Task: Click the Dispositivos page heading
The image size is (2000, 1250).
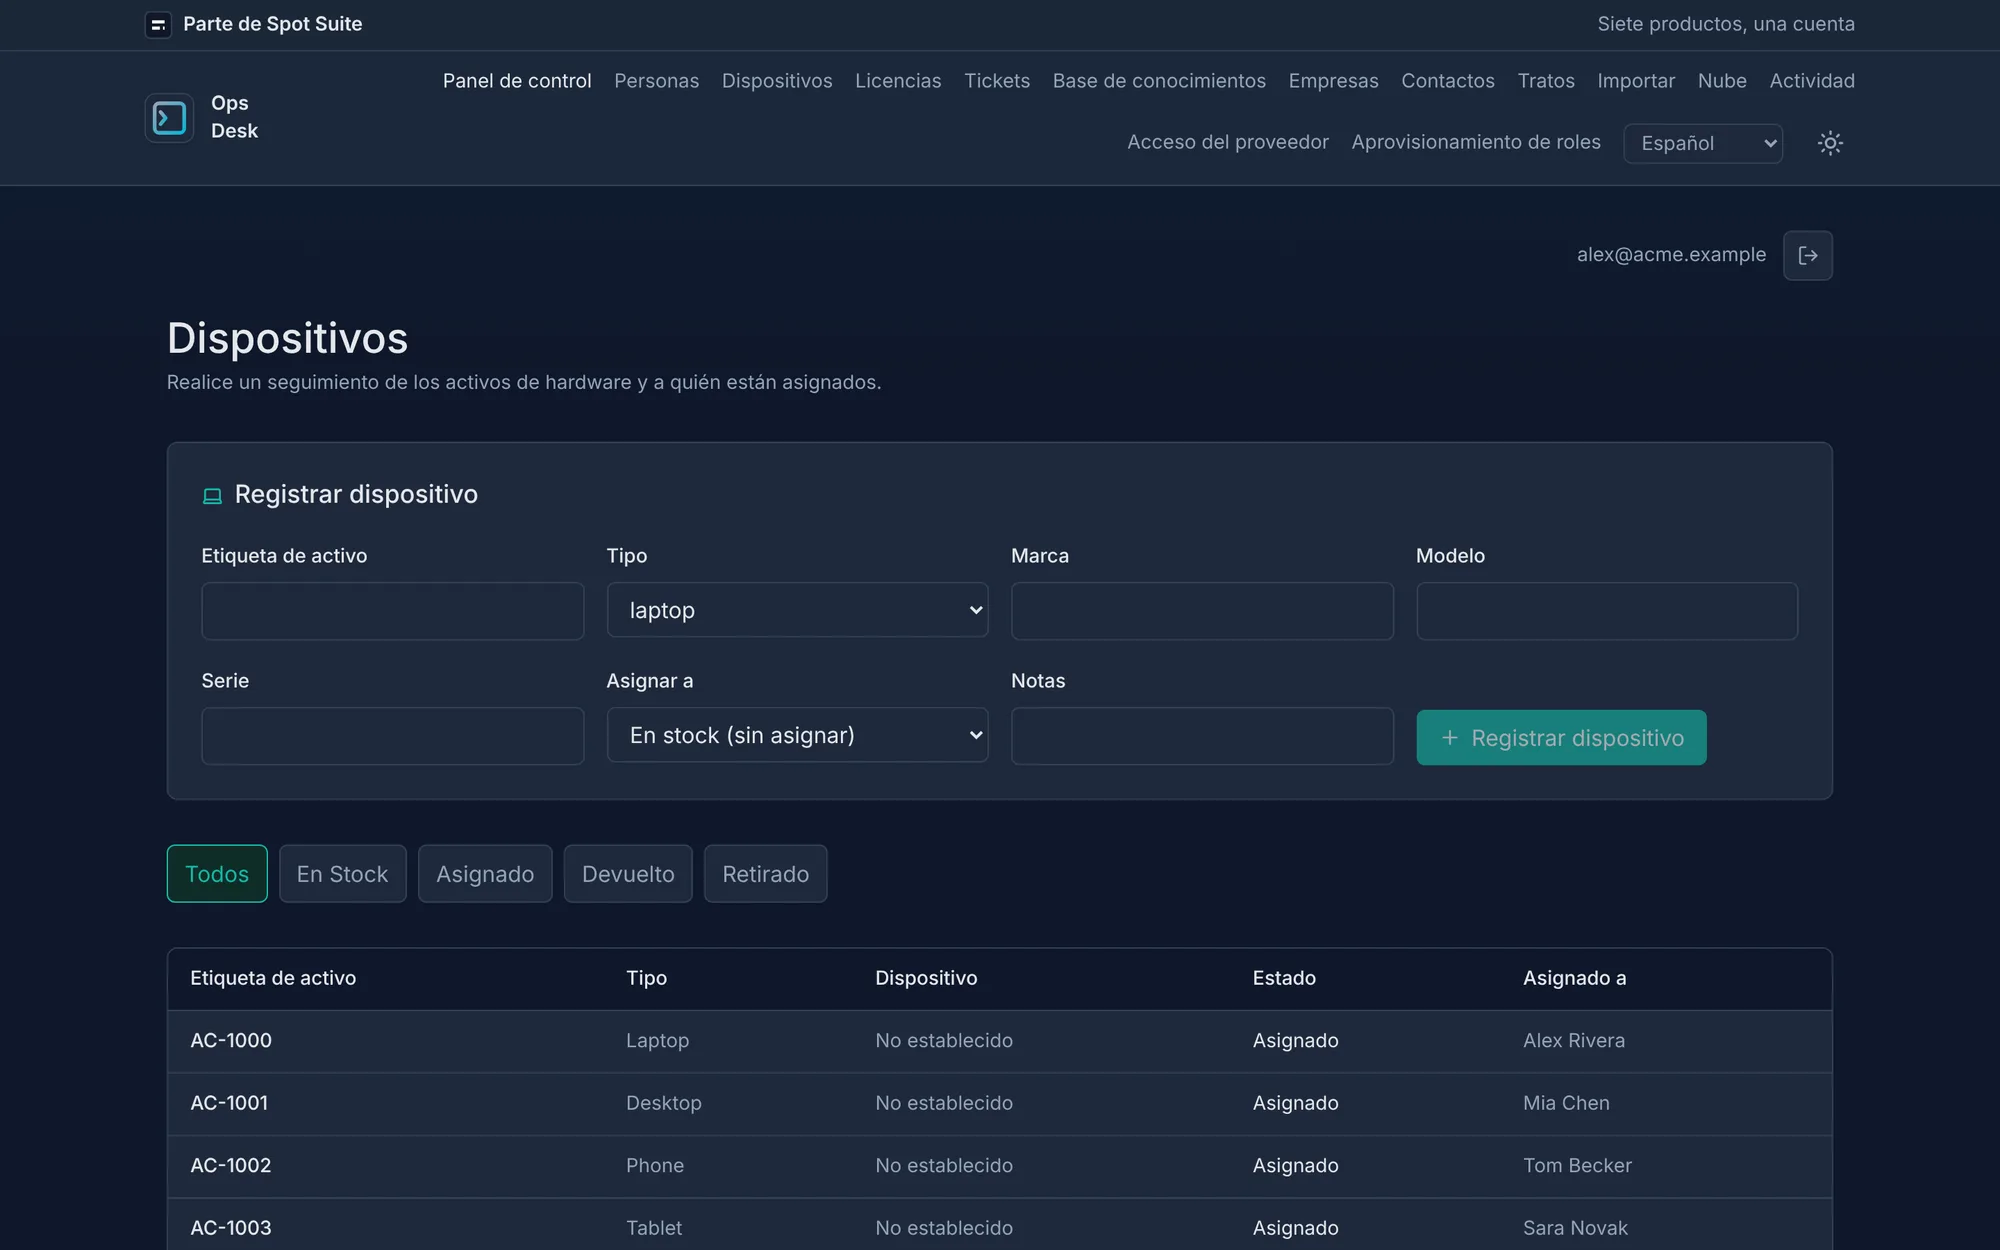Action: click(287, 338)
